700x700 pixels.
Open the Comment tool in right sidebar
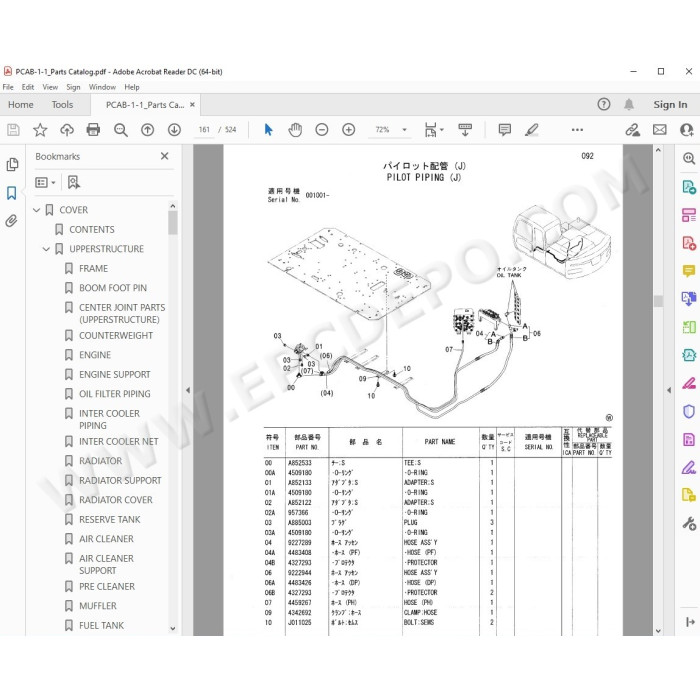[689, 271]
